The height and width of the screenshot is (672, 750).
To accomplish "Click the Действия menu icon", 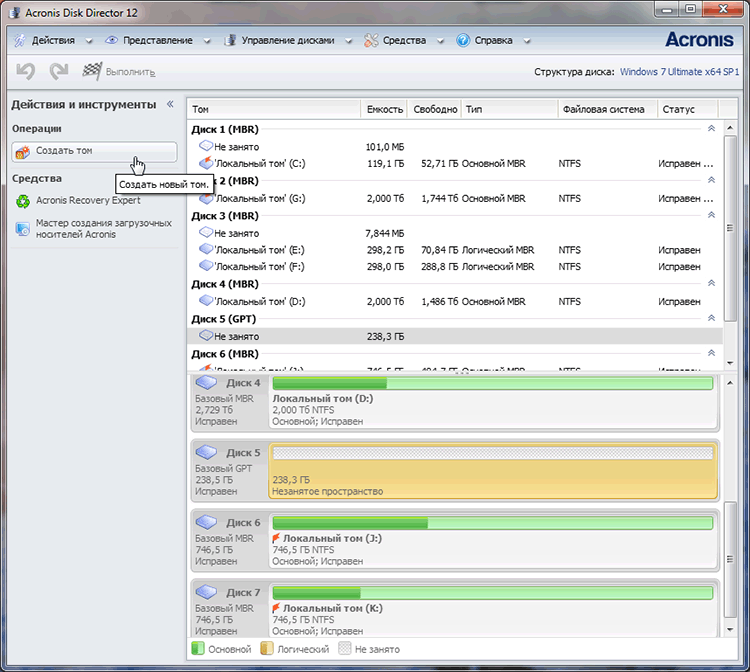I will click(x=20, y=41).
